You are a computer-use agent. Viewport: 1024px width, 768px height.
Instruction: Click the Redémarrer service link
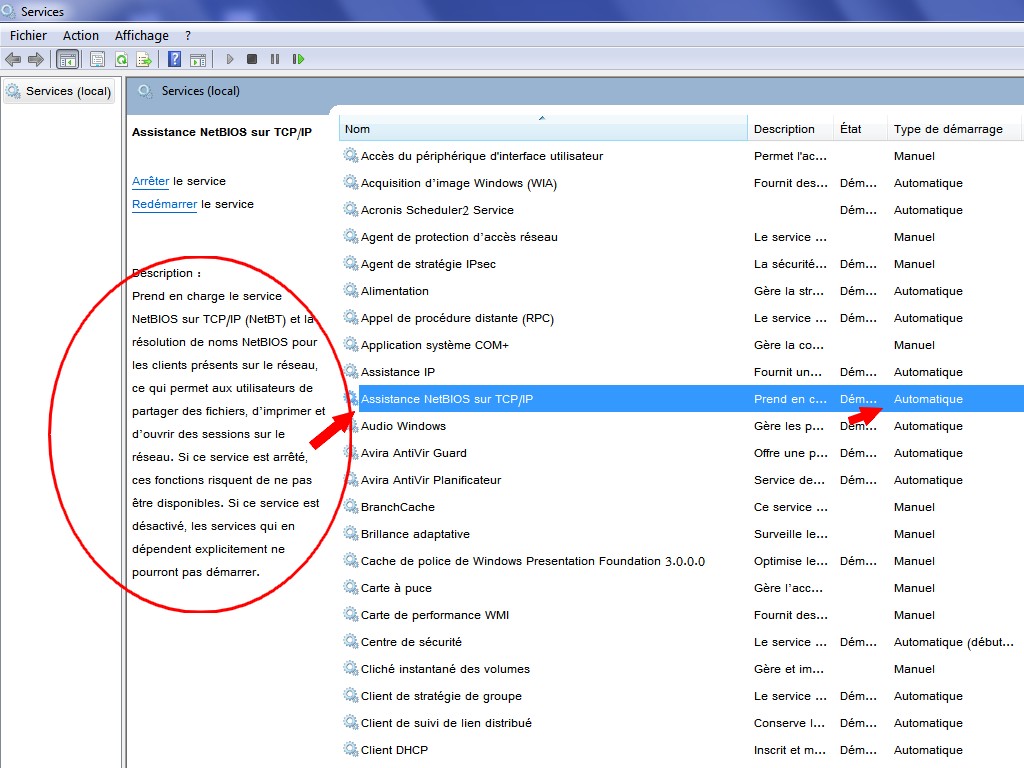164,204
